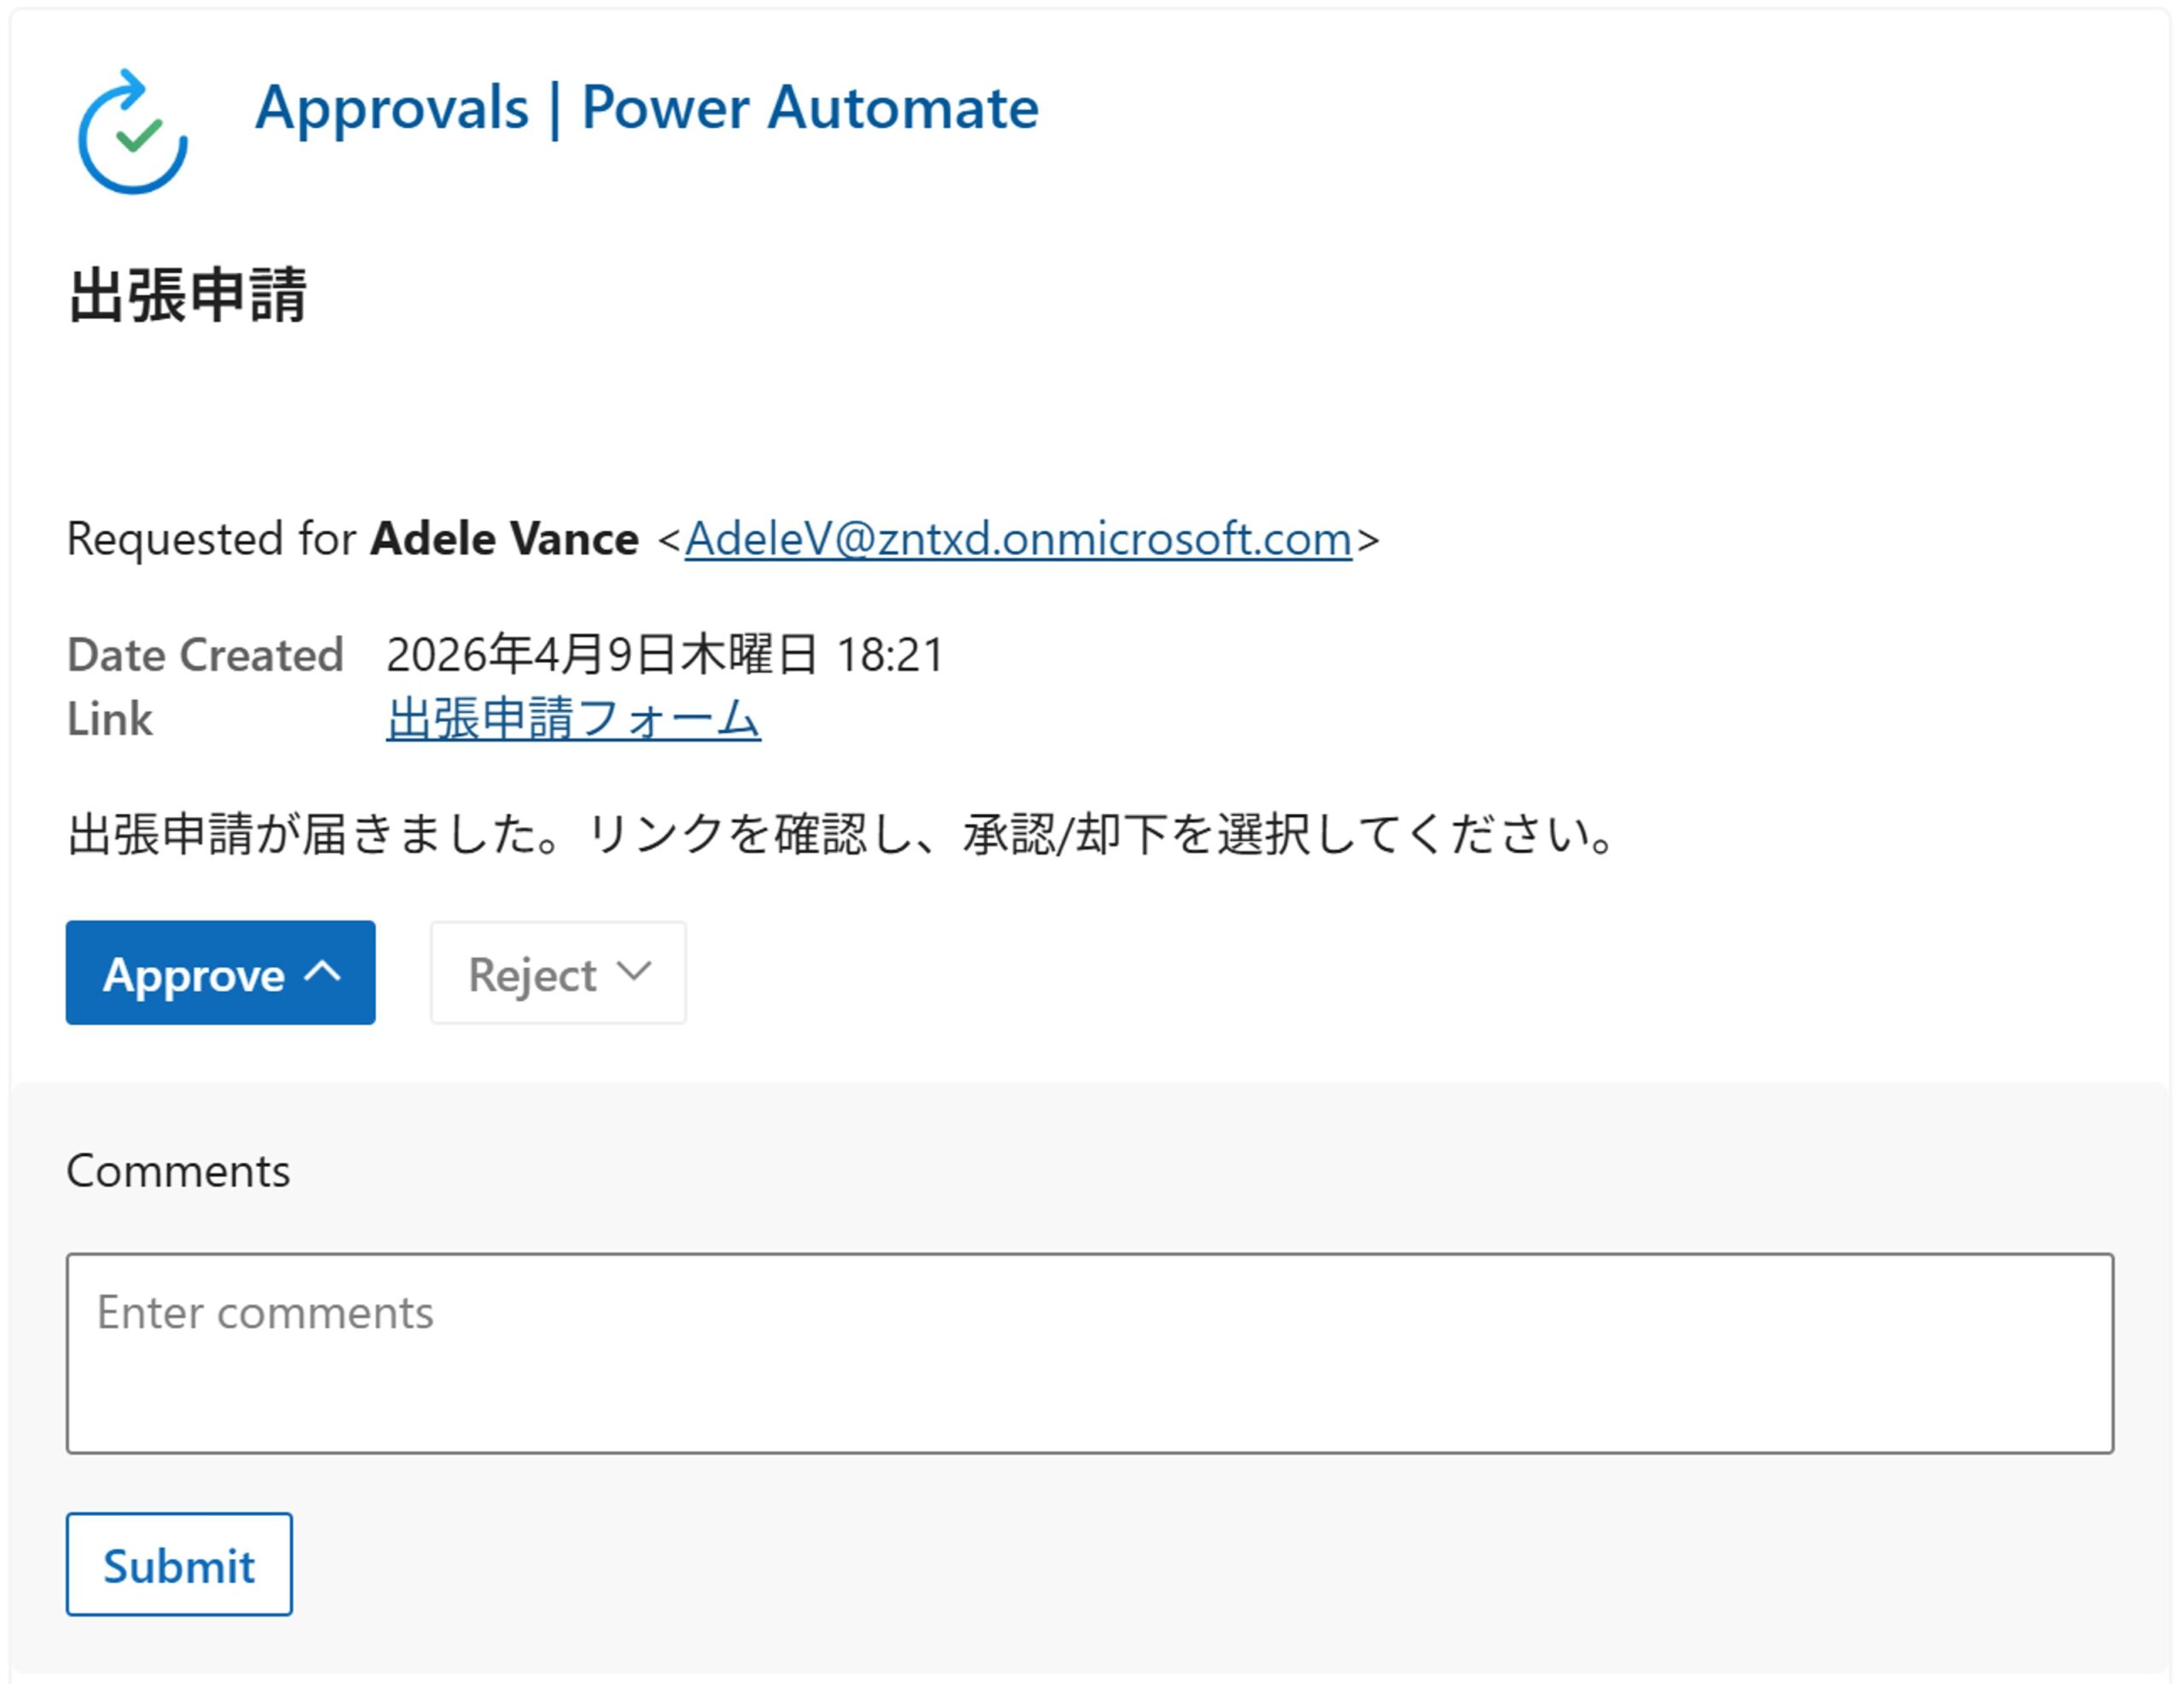
Task: Open the 出張申請フォーム link
Action: pyautogui.click(x=573, y=718)
